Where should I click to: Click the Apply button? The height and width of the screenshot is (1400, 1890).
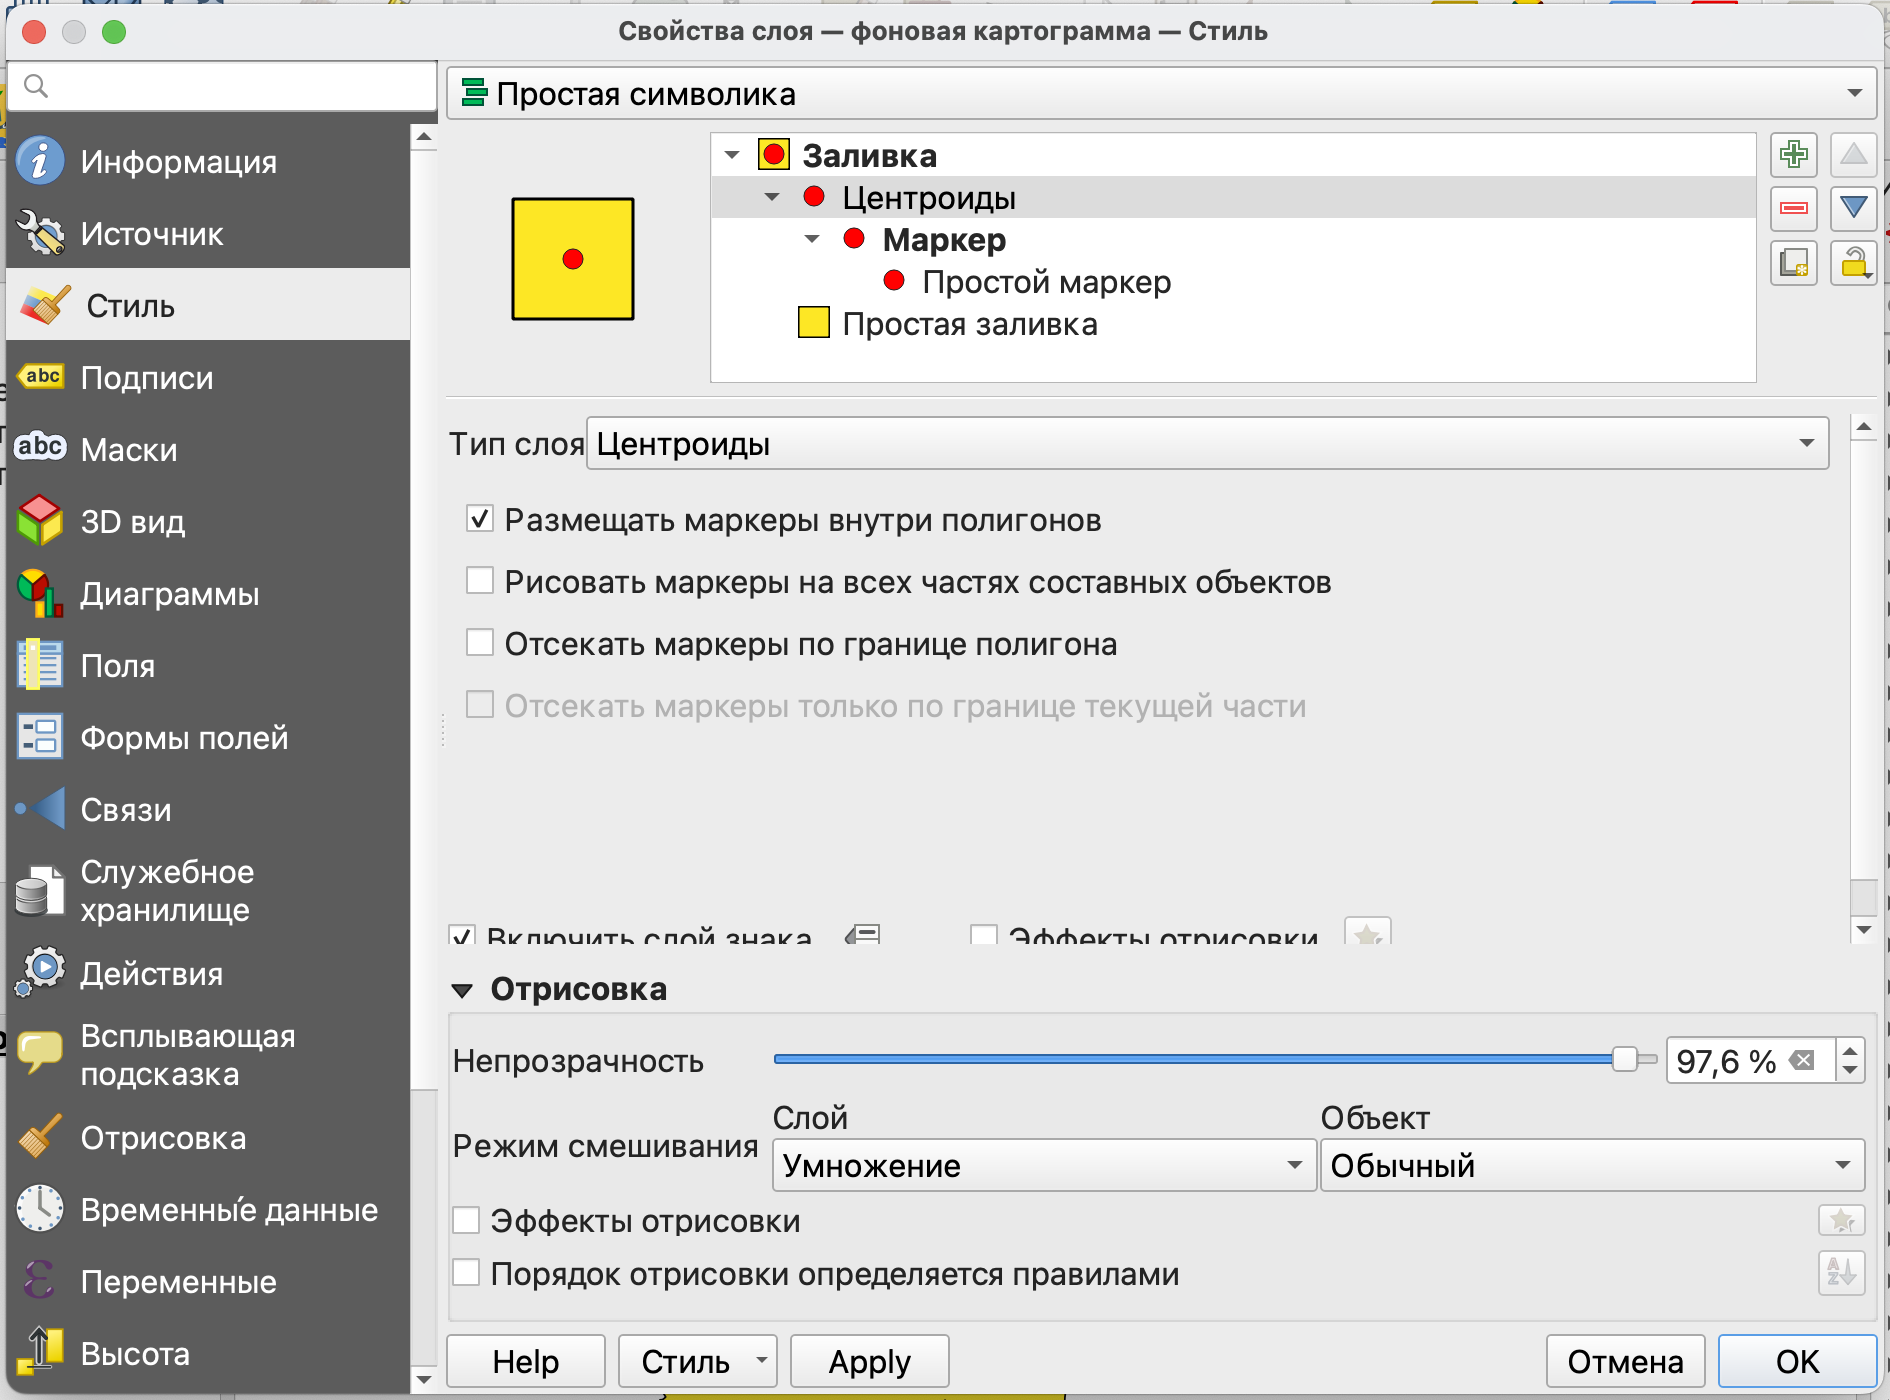[x=869, y=1361]
